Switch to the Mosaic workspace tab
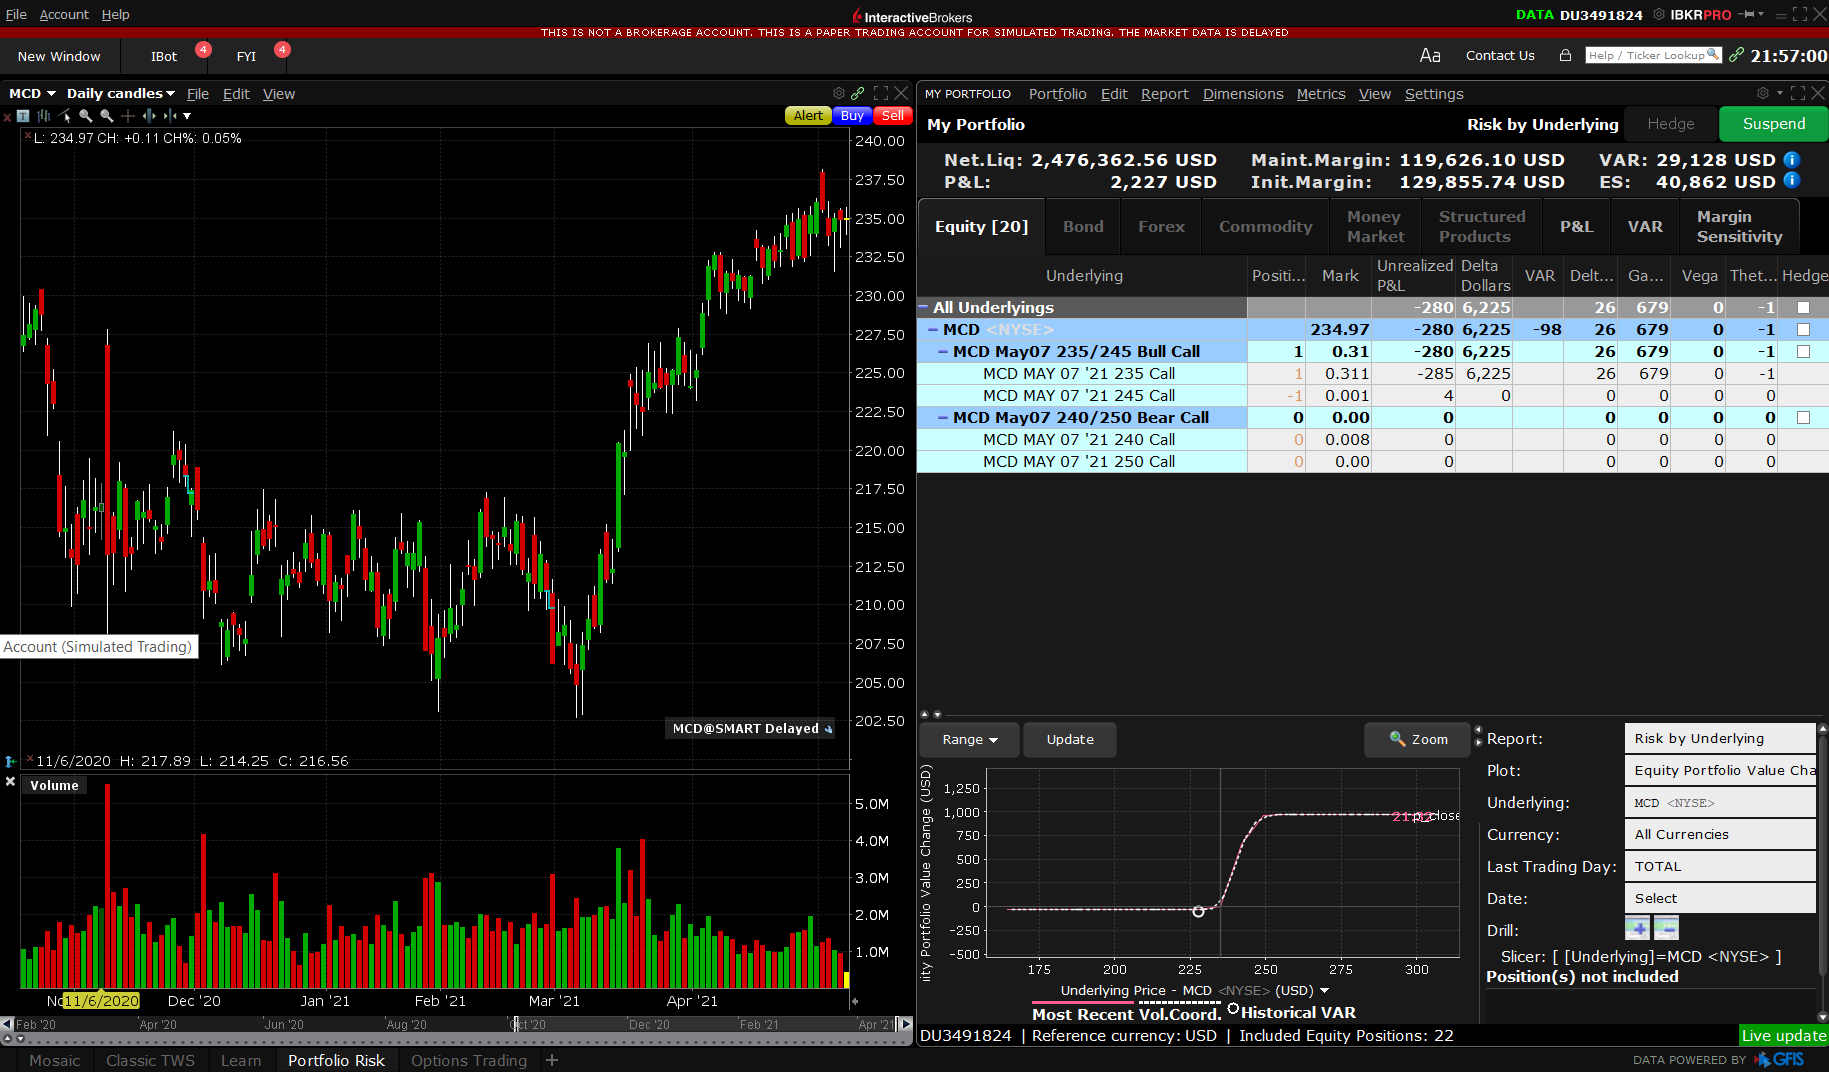This screenshot has height=1072, width=1829. point(55,1060)
